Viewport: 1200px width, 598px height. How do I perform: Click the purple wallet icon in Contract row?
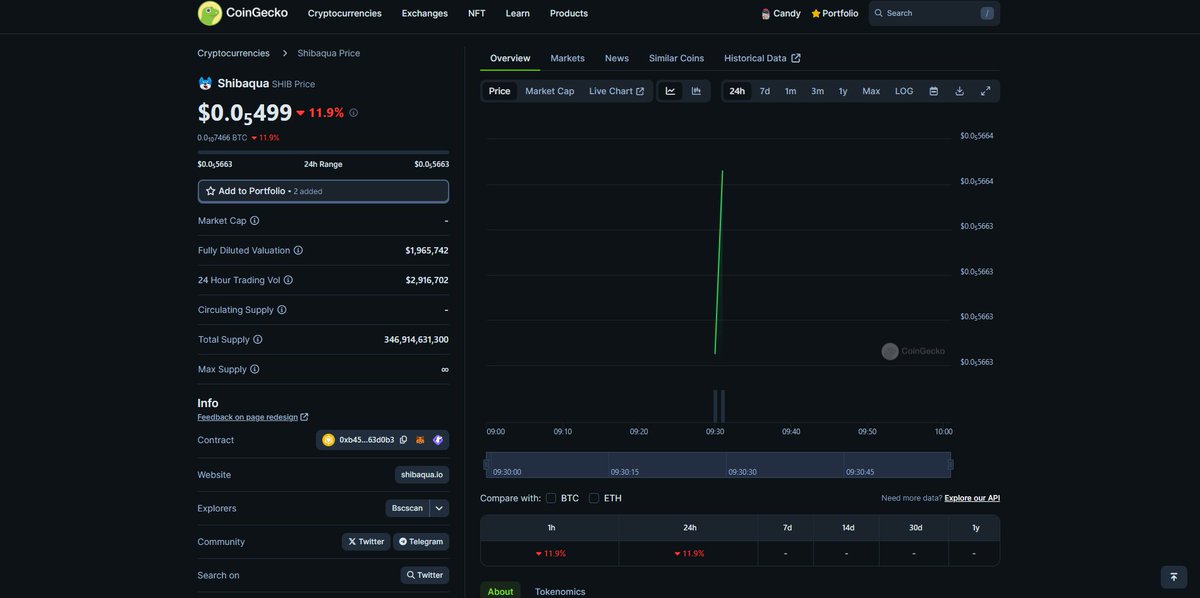[438, 440]
